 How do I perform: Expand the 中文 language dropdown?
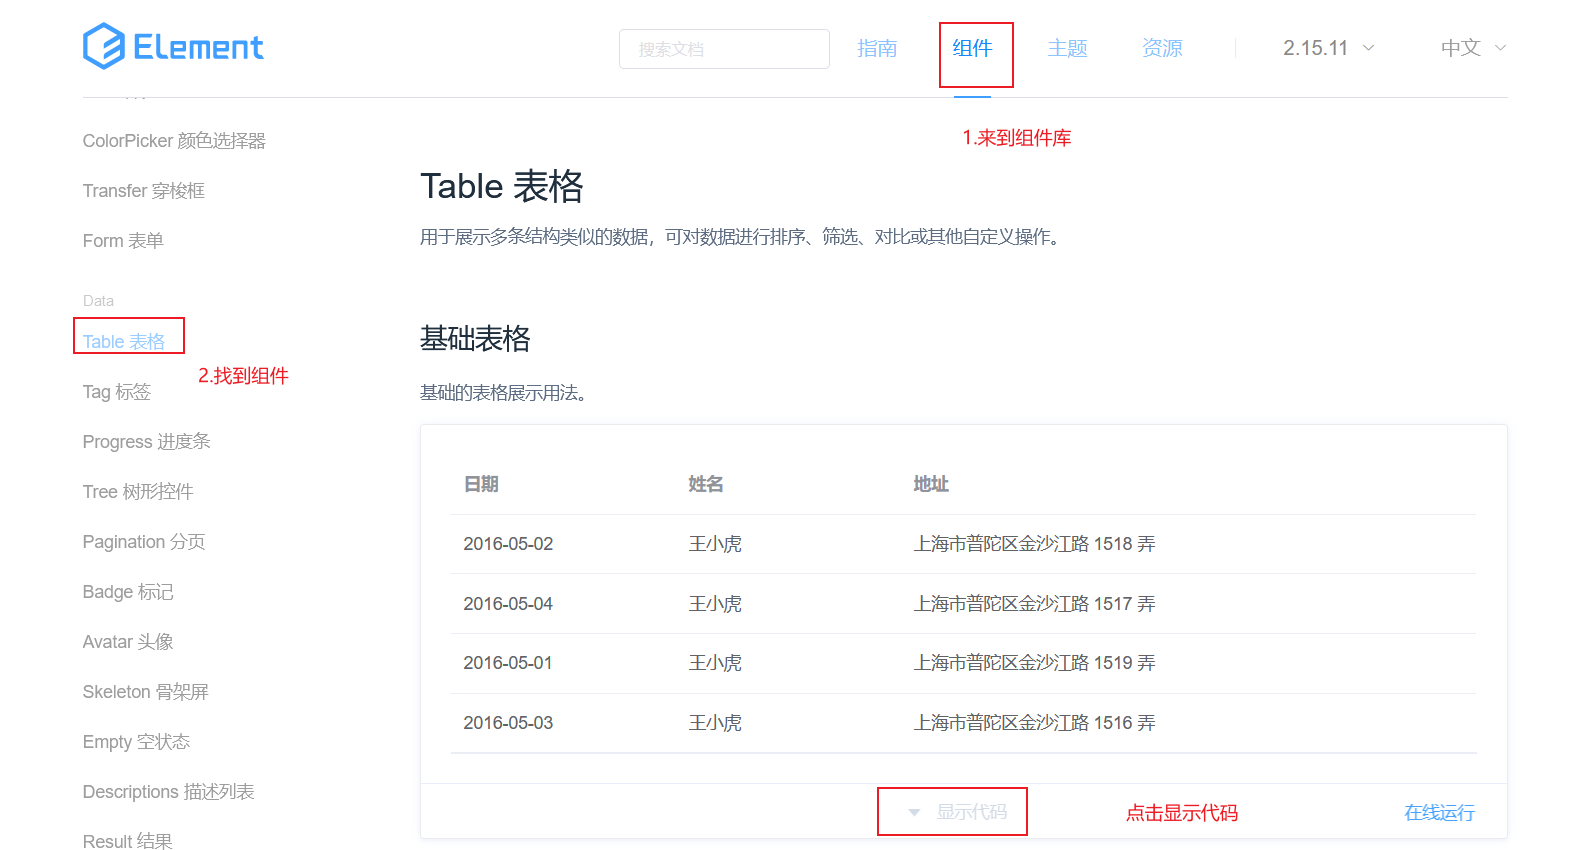1472,48
